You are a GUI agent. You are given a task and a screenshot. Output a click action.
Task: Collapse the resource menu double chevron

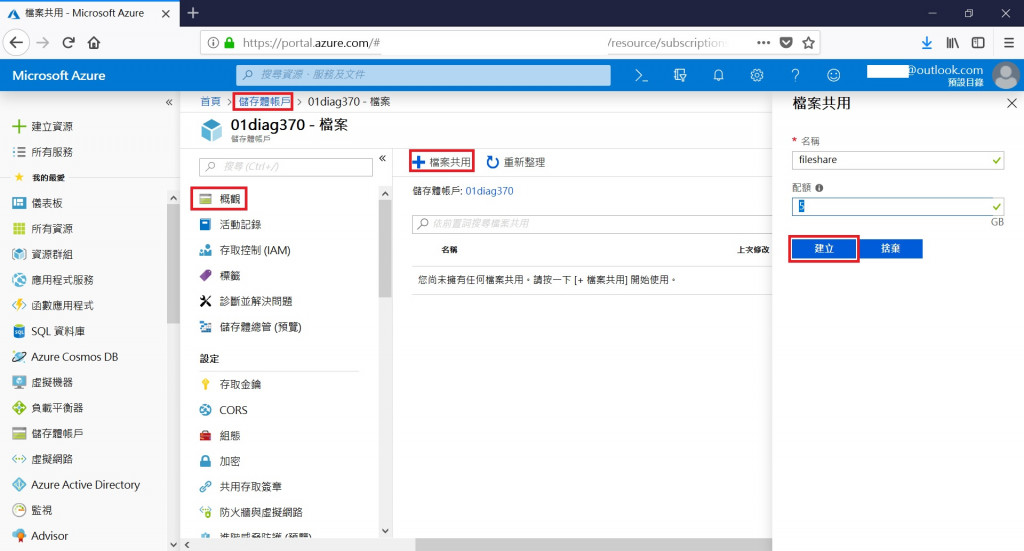pos(382,159)
